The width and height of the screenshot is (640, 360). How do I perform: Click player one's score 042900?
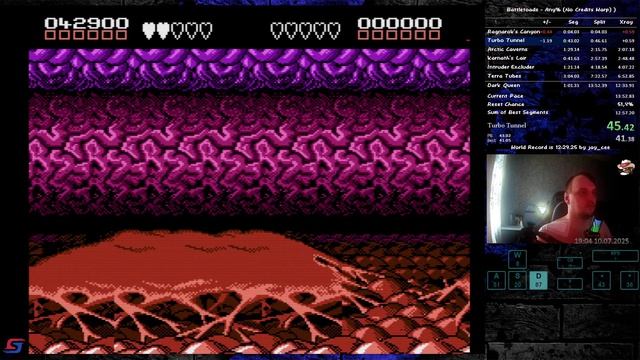point(87,23)
